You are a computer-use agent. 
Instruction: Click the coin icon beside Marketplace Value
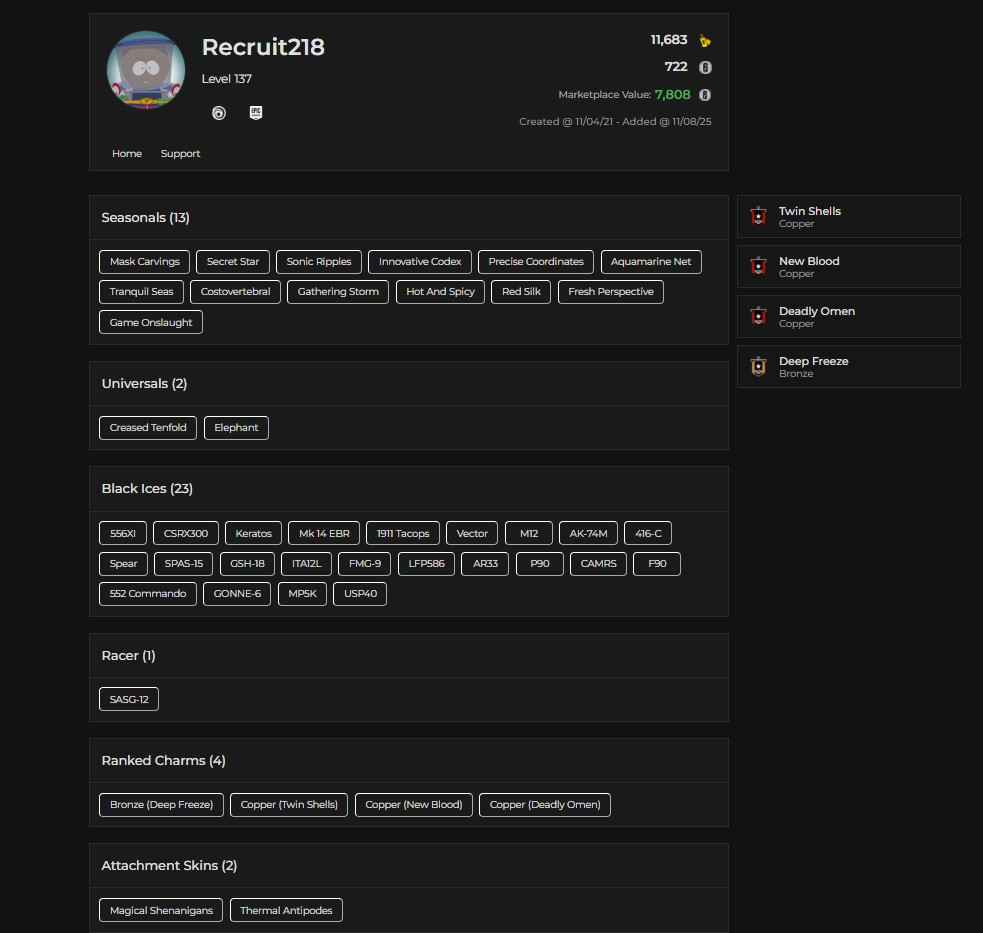click(705, 95)
